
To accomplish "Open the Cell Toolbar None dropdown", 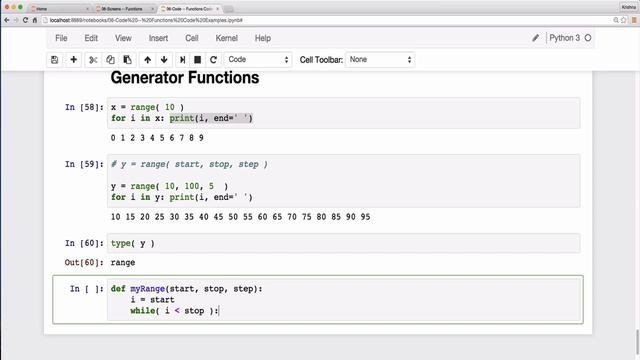I will click(380, 60).
